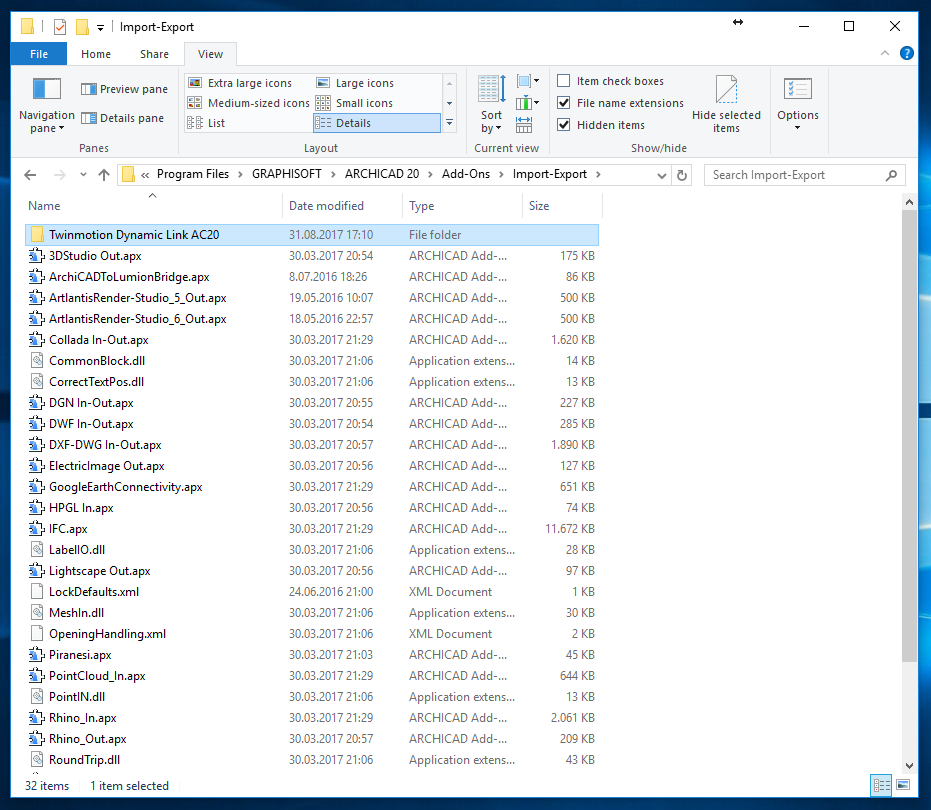
Task: Expand the layout gallery
Action: 449,123
